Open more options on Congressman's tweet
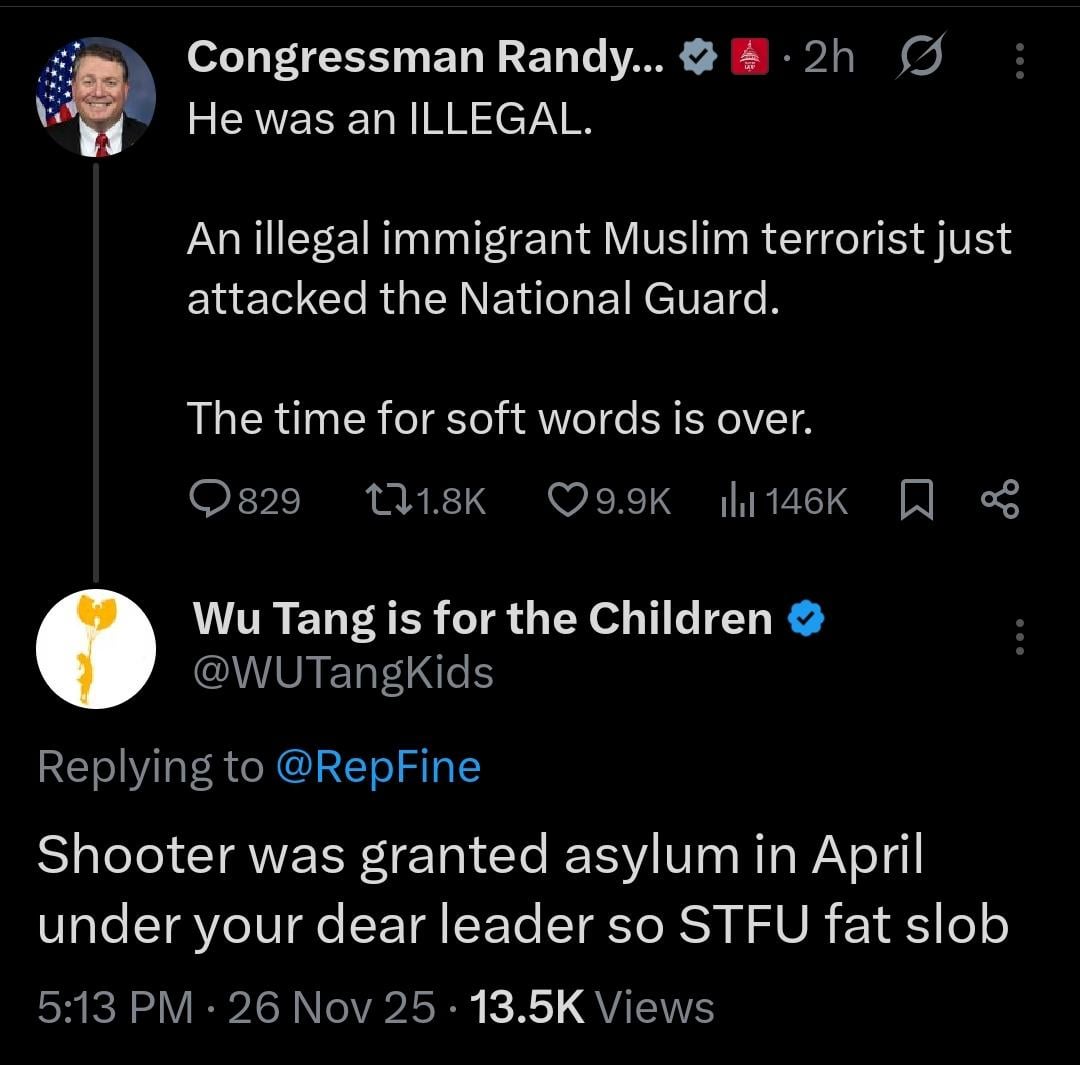This screenshot has width=1080, height=1065. point(1019,61)
